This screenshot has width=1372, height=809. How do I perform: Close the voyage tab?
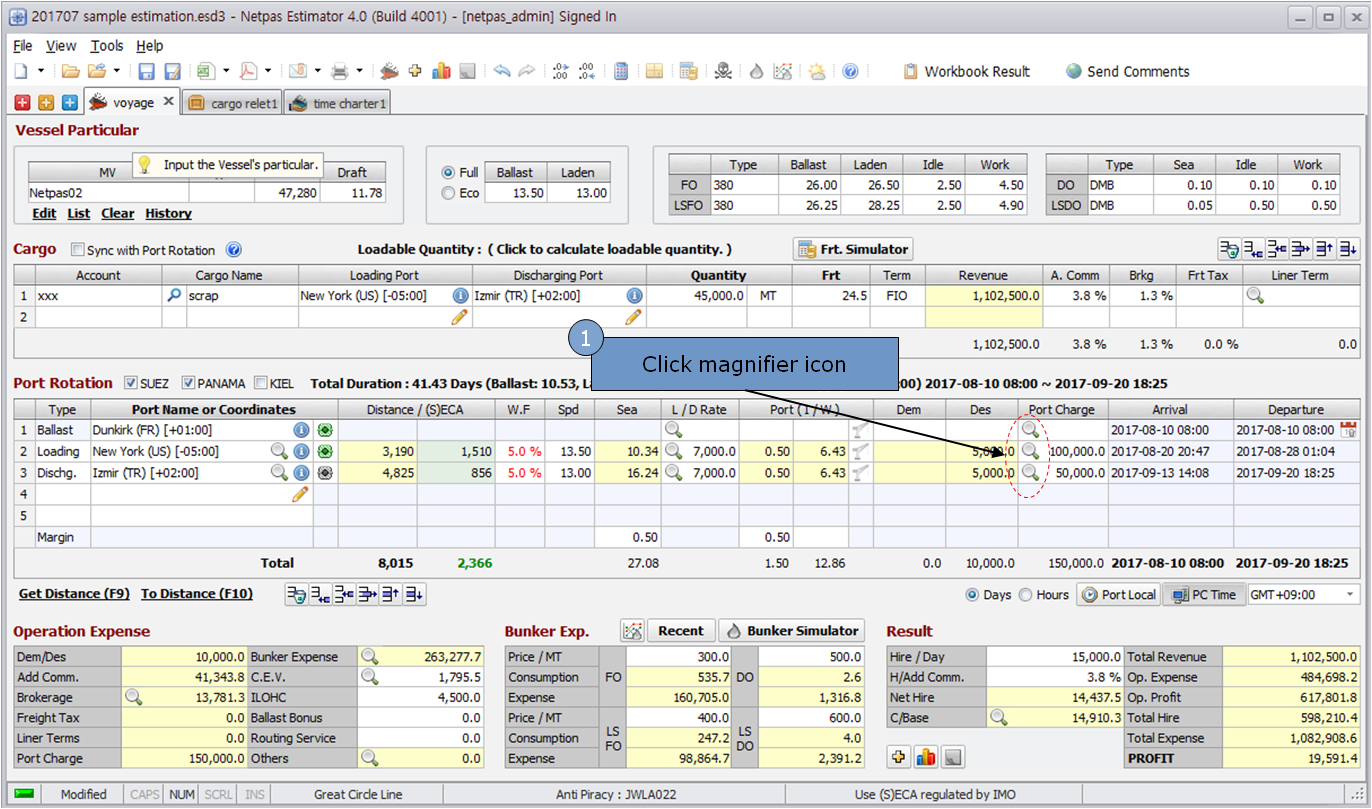coord(168,101)
